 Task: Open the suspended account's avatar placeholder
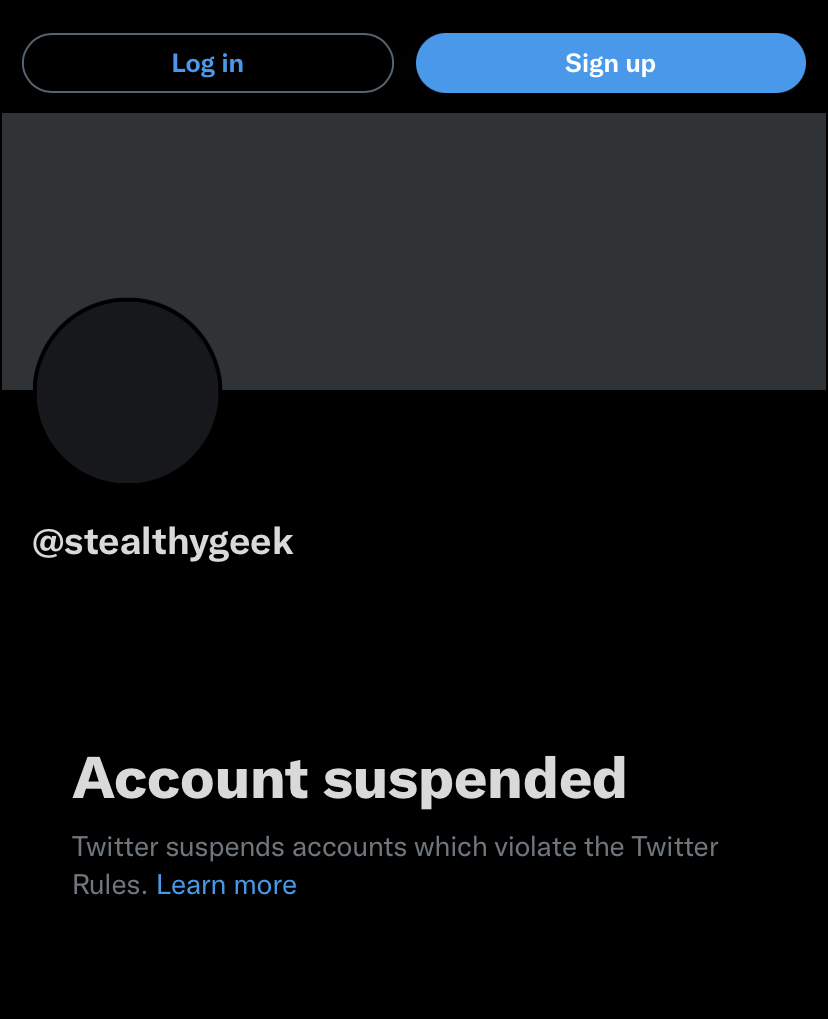pyautogui.click(x=127, y=391)
